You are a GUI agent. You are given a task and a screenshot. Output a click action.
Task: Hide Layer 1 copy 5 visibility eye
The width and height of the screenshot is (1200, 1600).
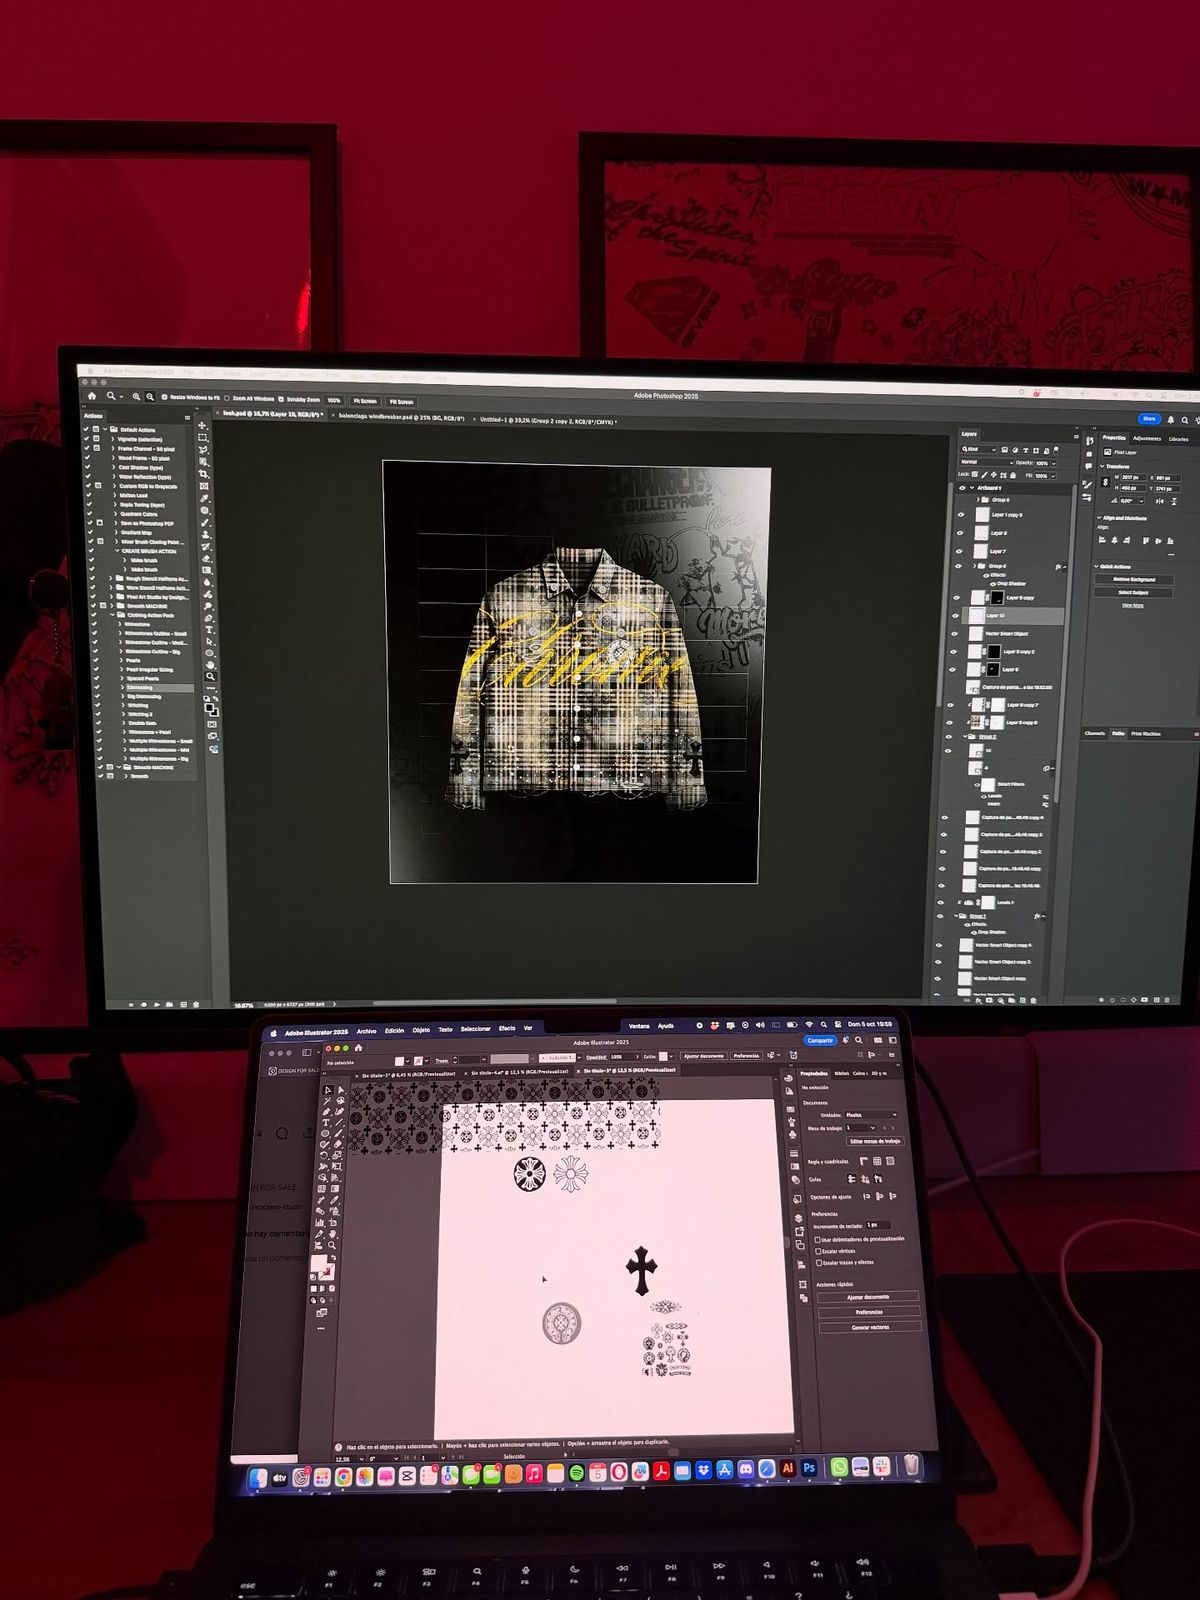961,515
